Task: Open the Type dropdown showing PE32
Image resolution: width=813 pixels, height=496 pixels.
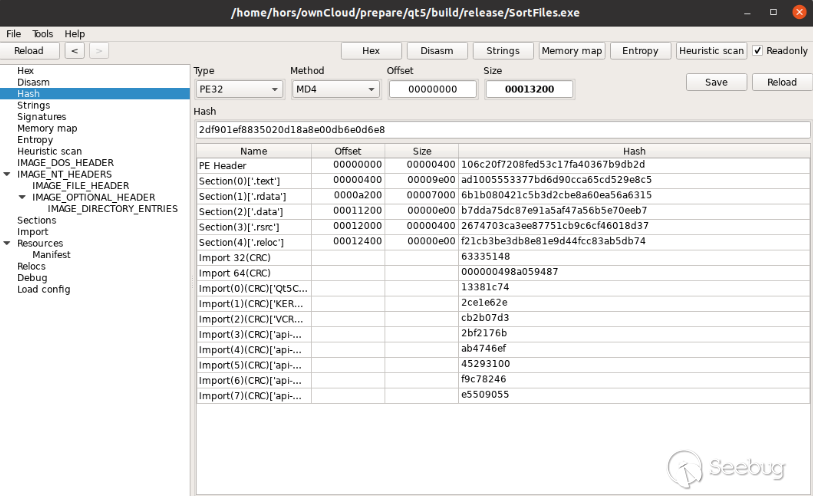Action: (237, 89)
